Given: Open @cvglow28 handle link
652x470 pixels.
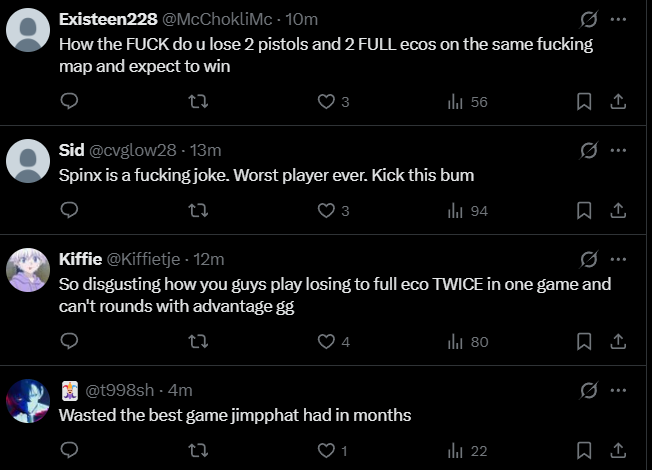Looking at the screenshot, I should (x=132, y=150).
